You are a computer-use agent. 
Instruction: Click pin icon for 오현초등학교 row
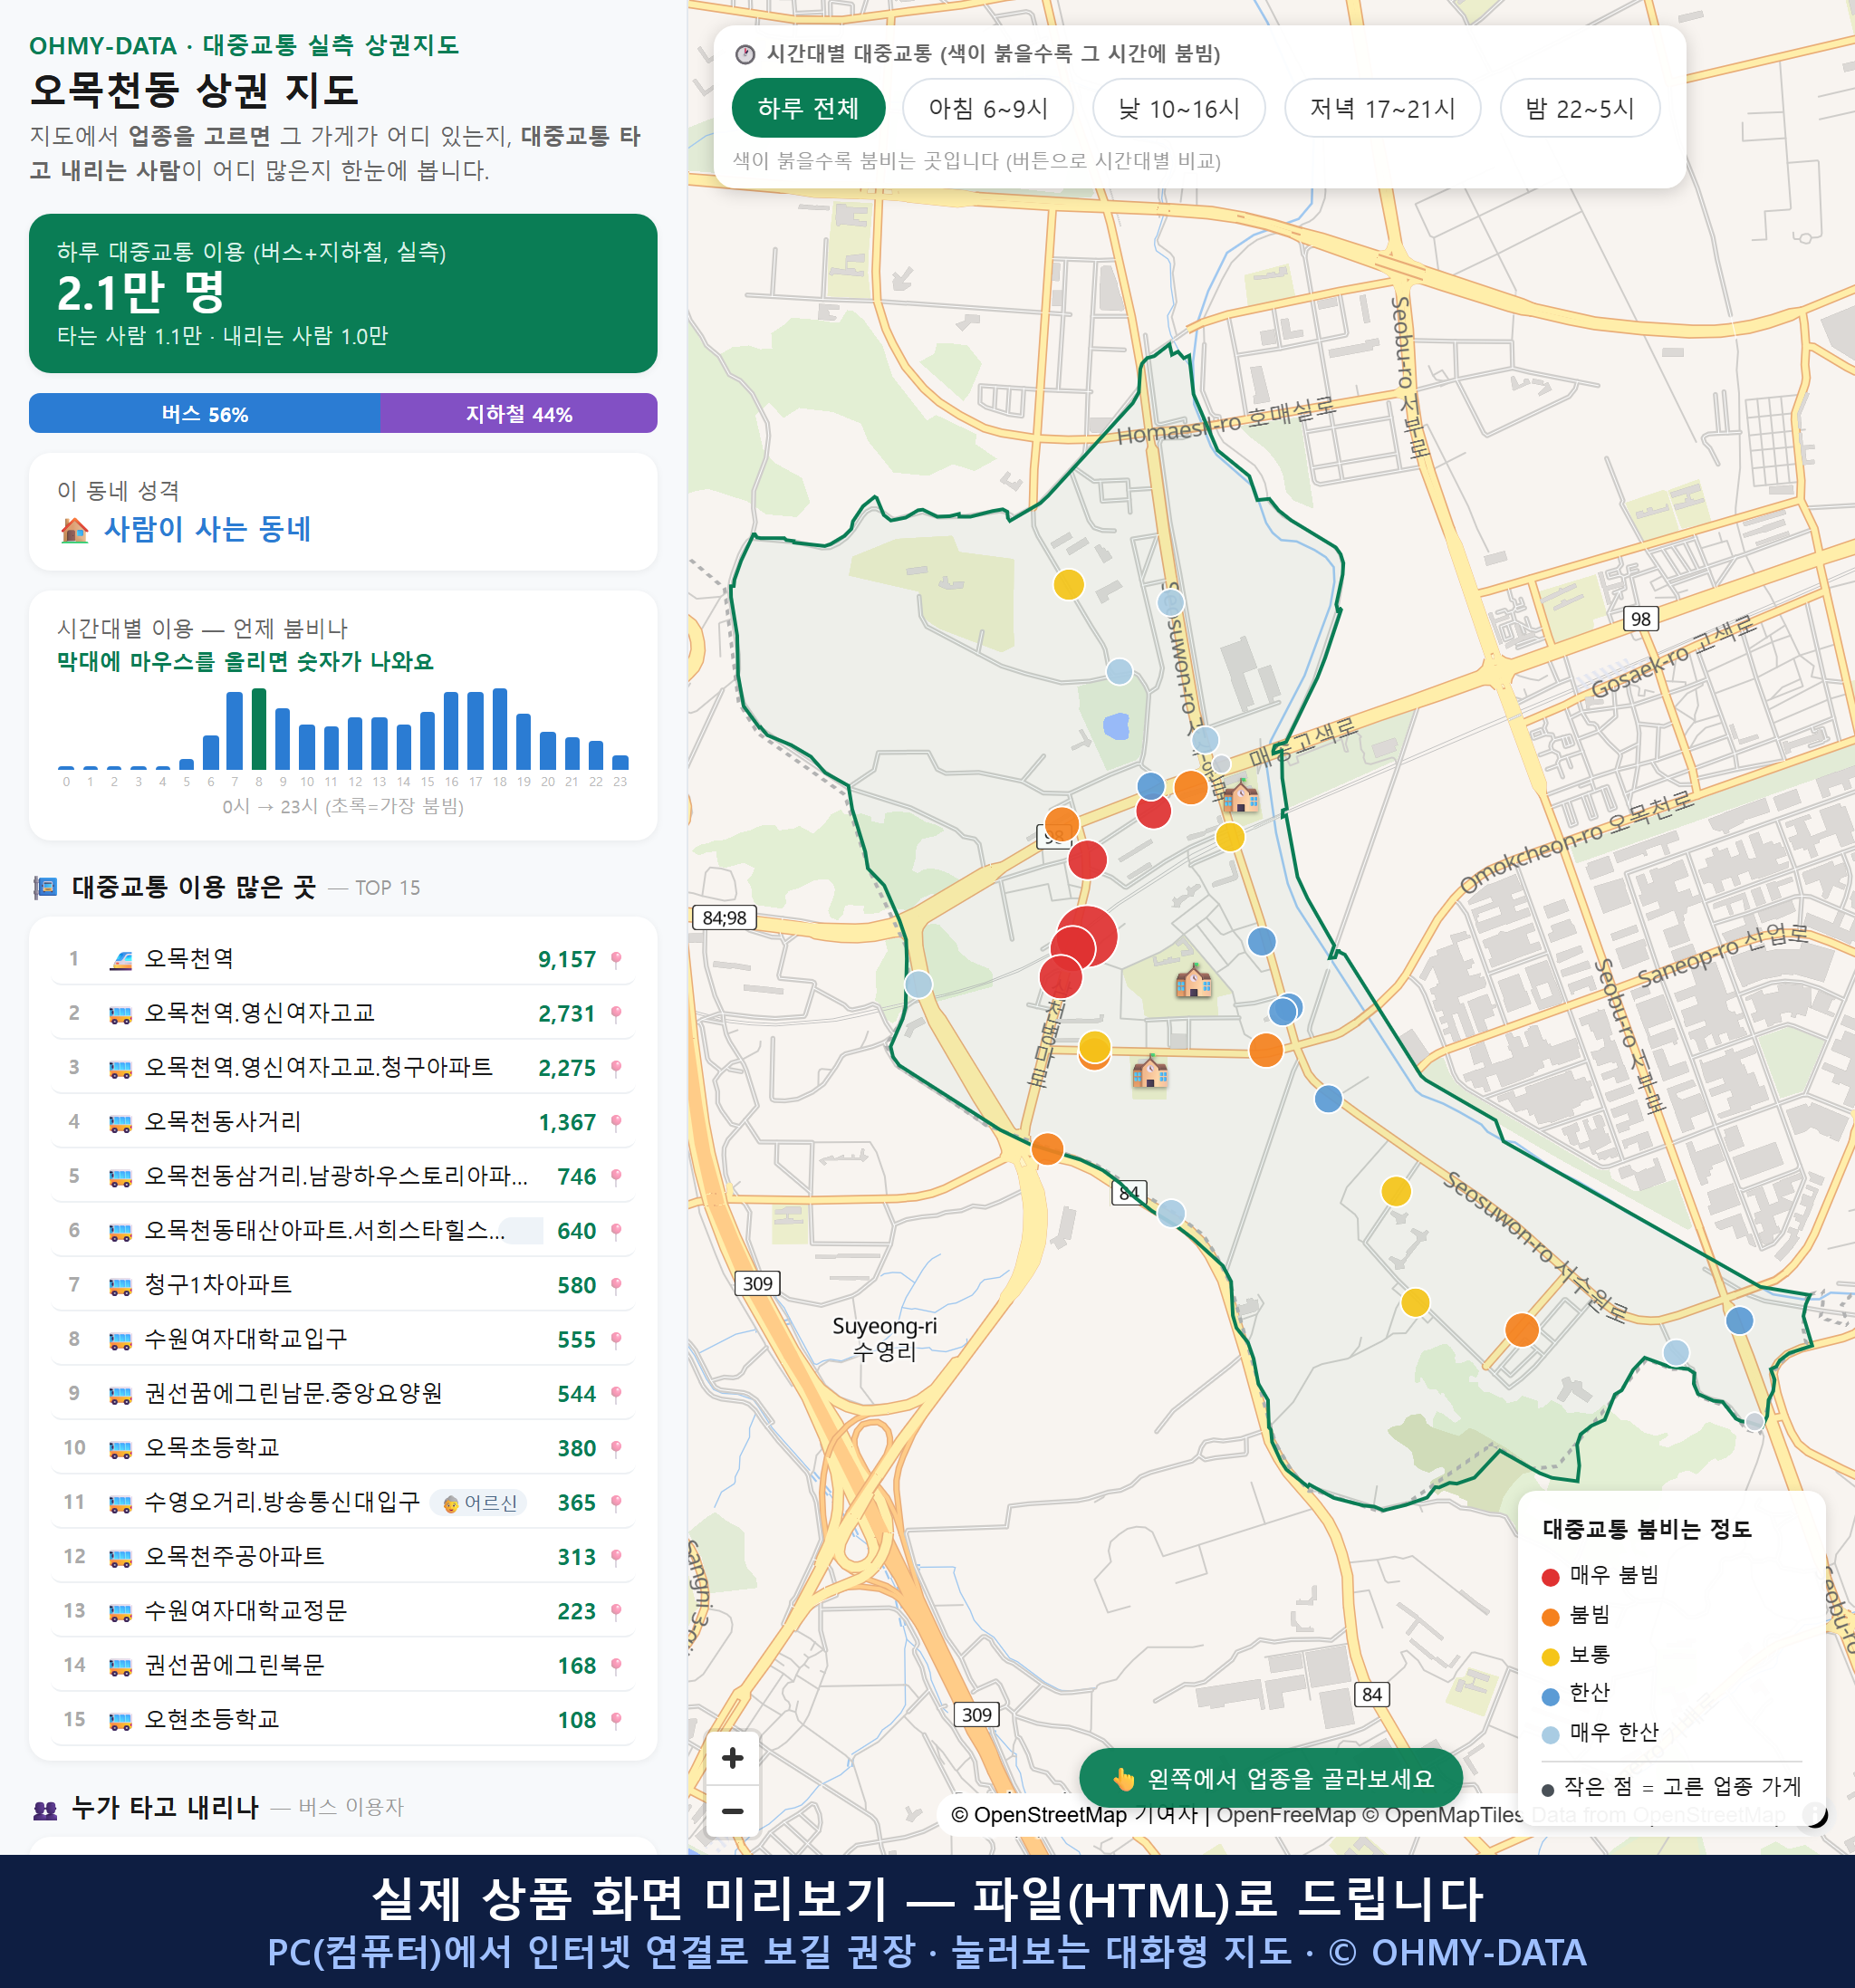(616, 1720)
